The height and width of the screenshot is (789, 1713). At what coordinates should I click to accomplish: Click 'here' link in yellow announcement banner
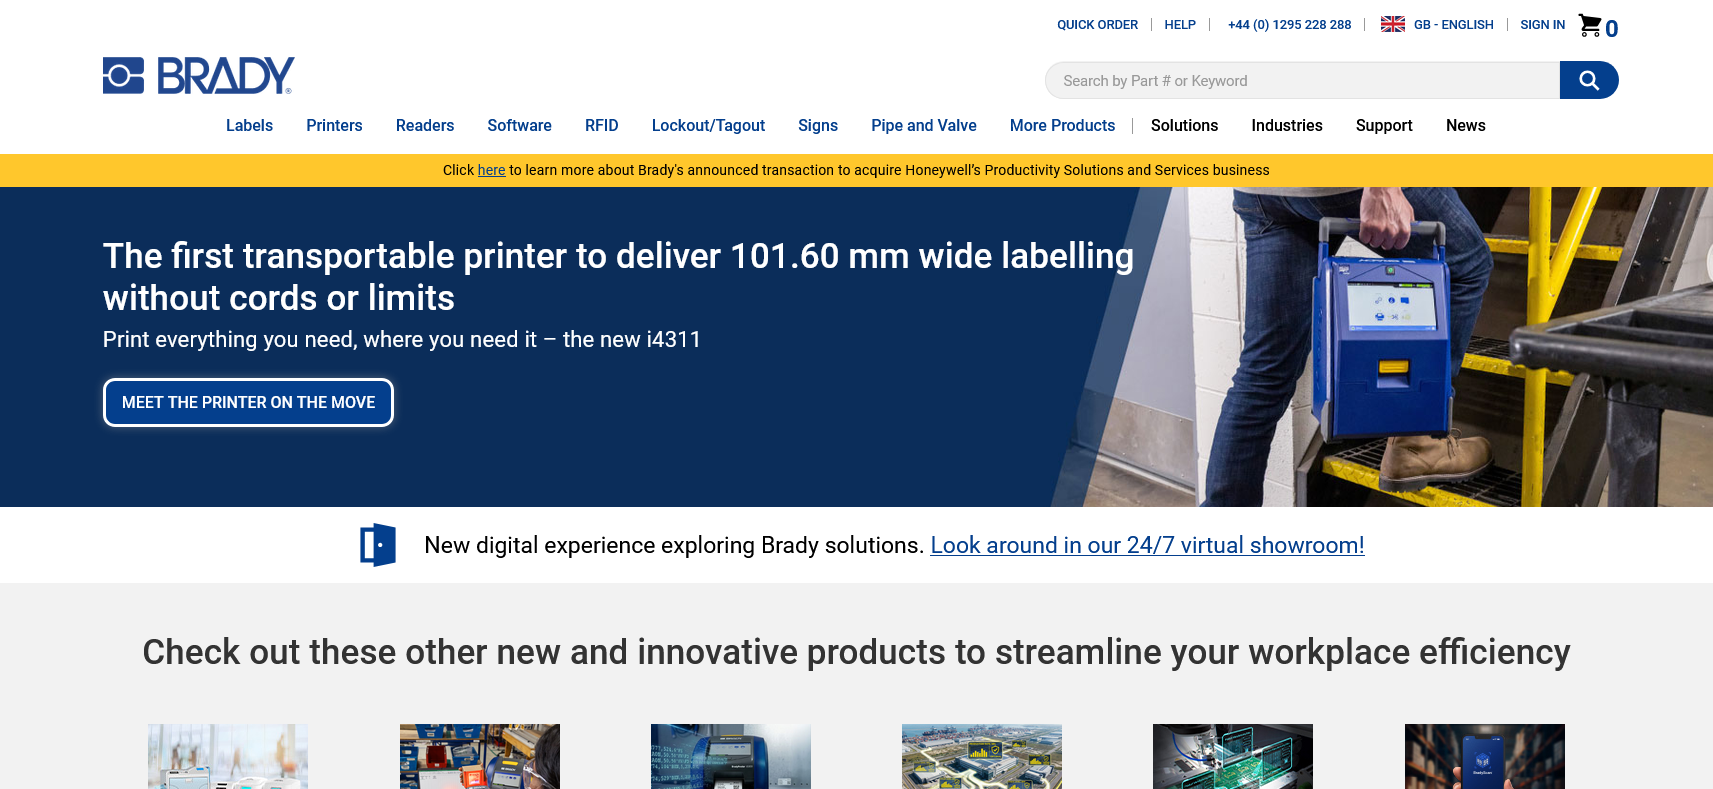click(x=491, y=170)
